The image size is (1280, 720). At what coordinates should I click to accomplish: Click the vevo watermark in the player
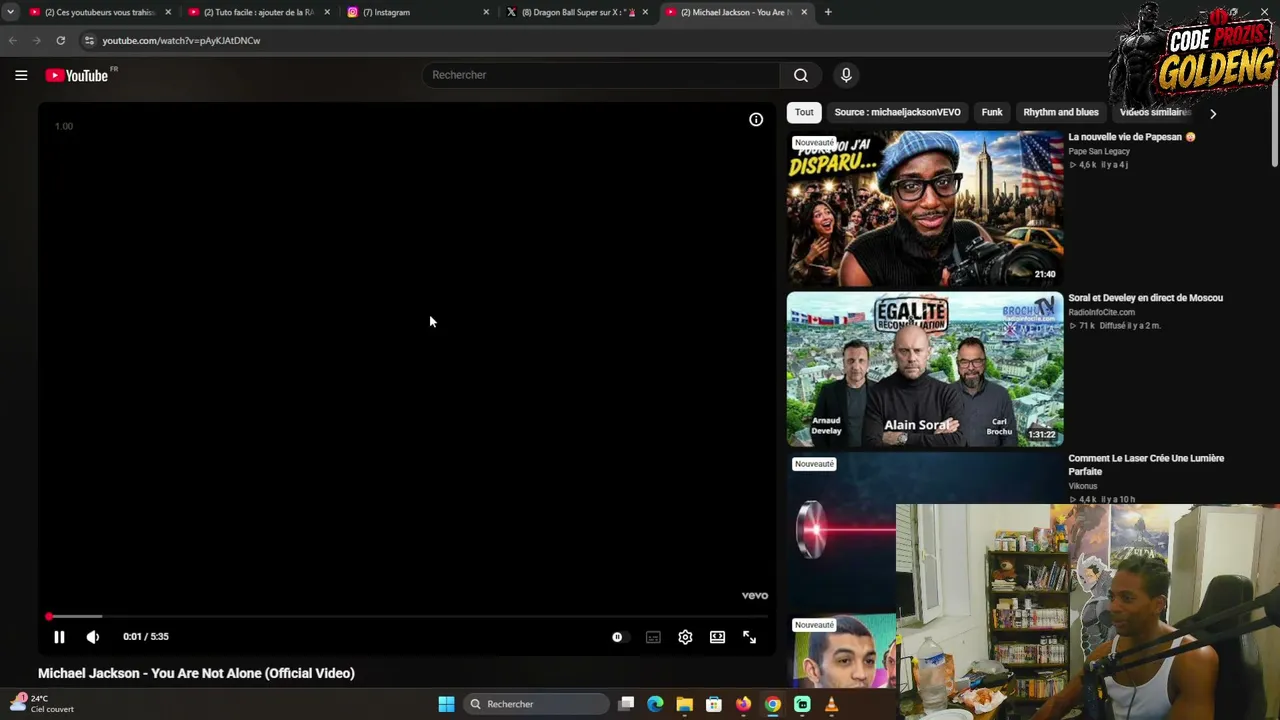pyautogui.click(x=755, y=596)
